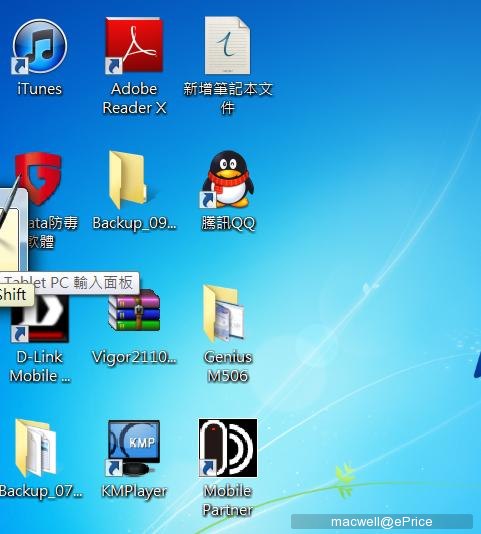
Task: Select the D-Link Mobile shortcut icon
Action: [40, 319]
